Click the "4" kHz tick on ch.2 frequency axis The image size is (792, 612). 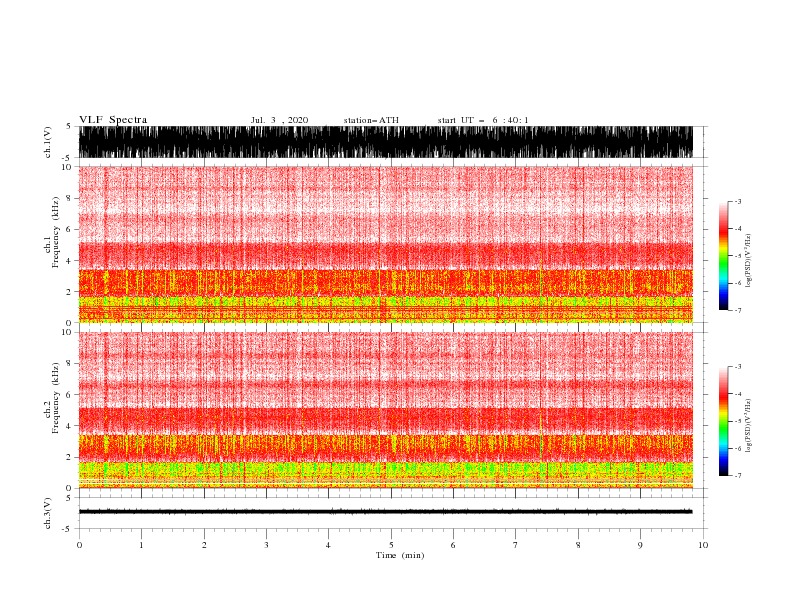click(69, 426)
